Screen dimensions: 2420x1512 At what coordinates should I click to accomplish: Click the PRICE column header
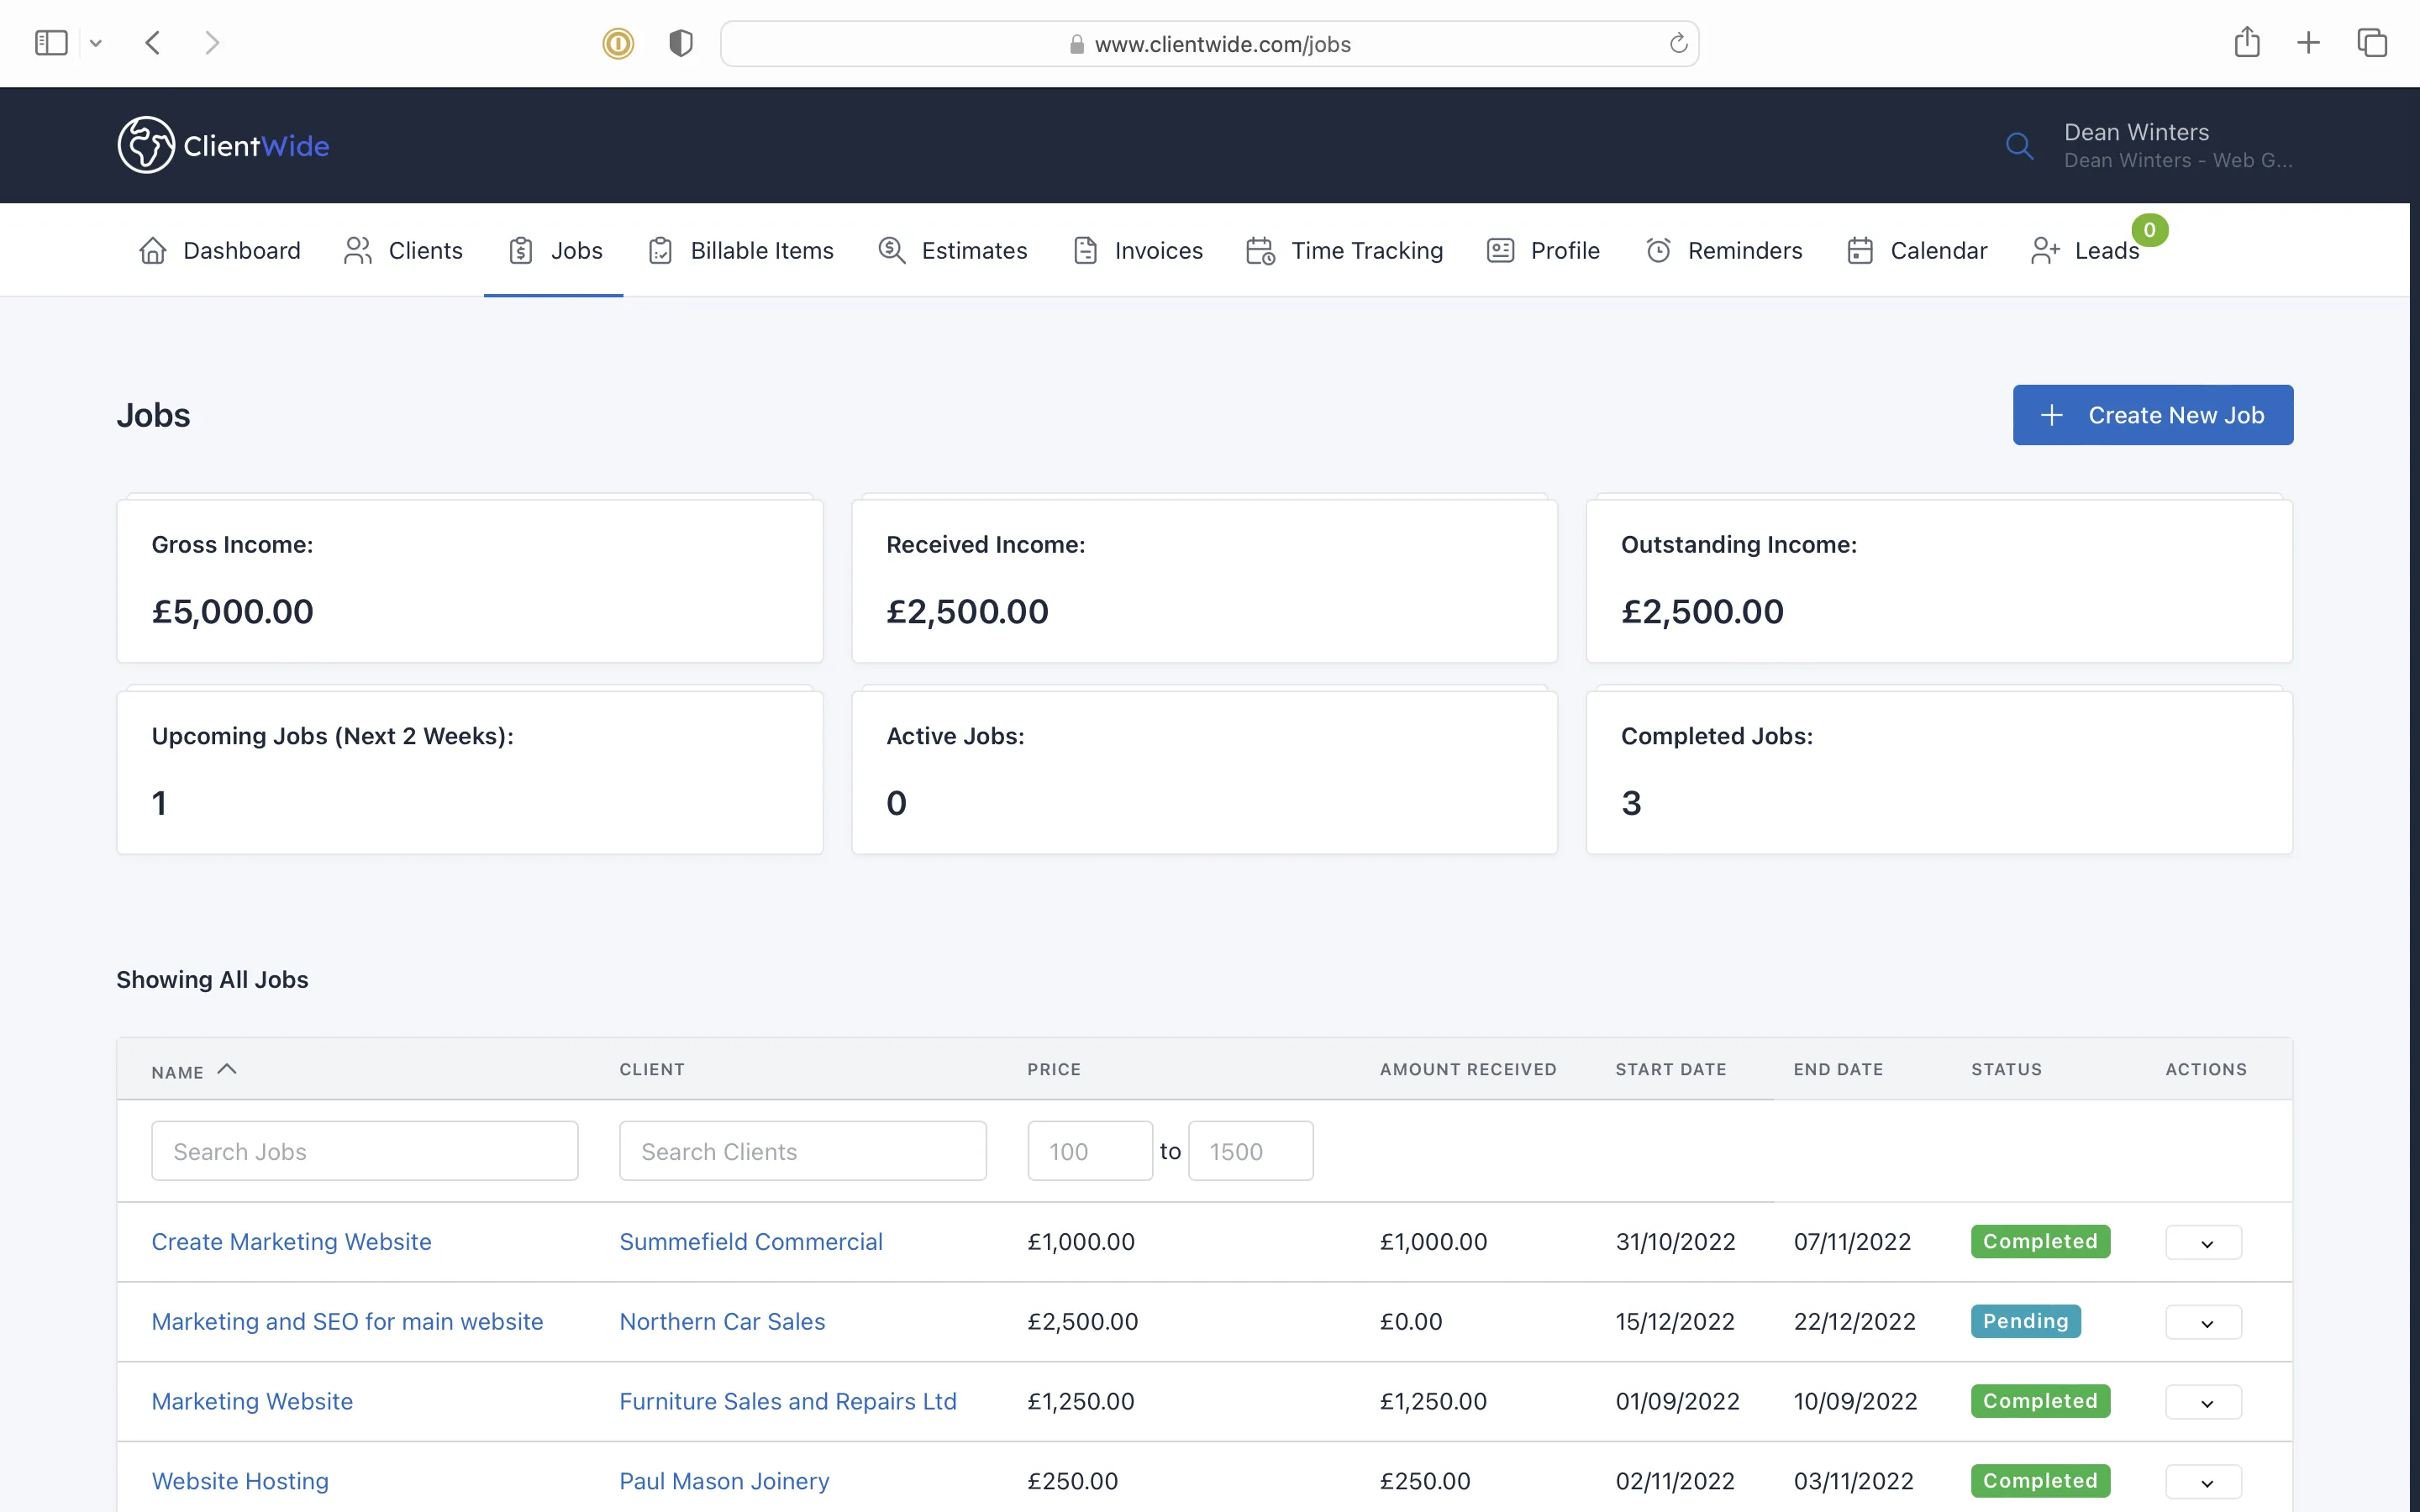point(1054,1070)
